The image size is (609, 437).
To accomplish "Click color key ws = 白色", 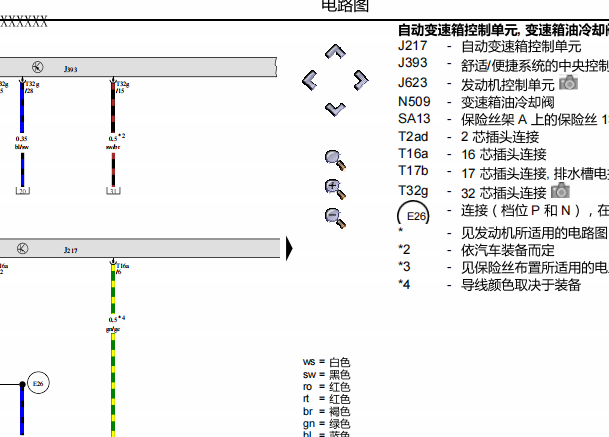I will point(326,362).
